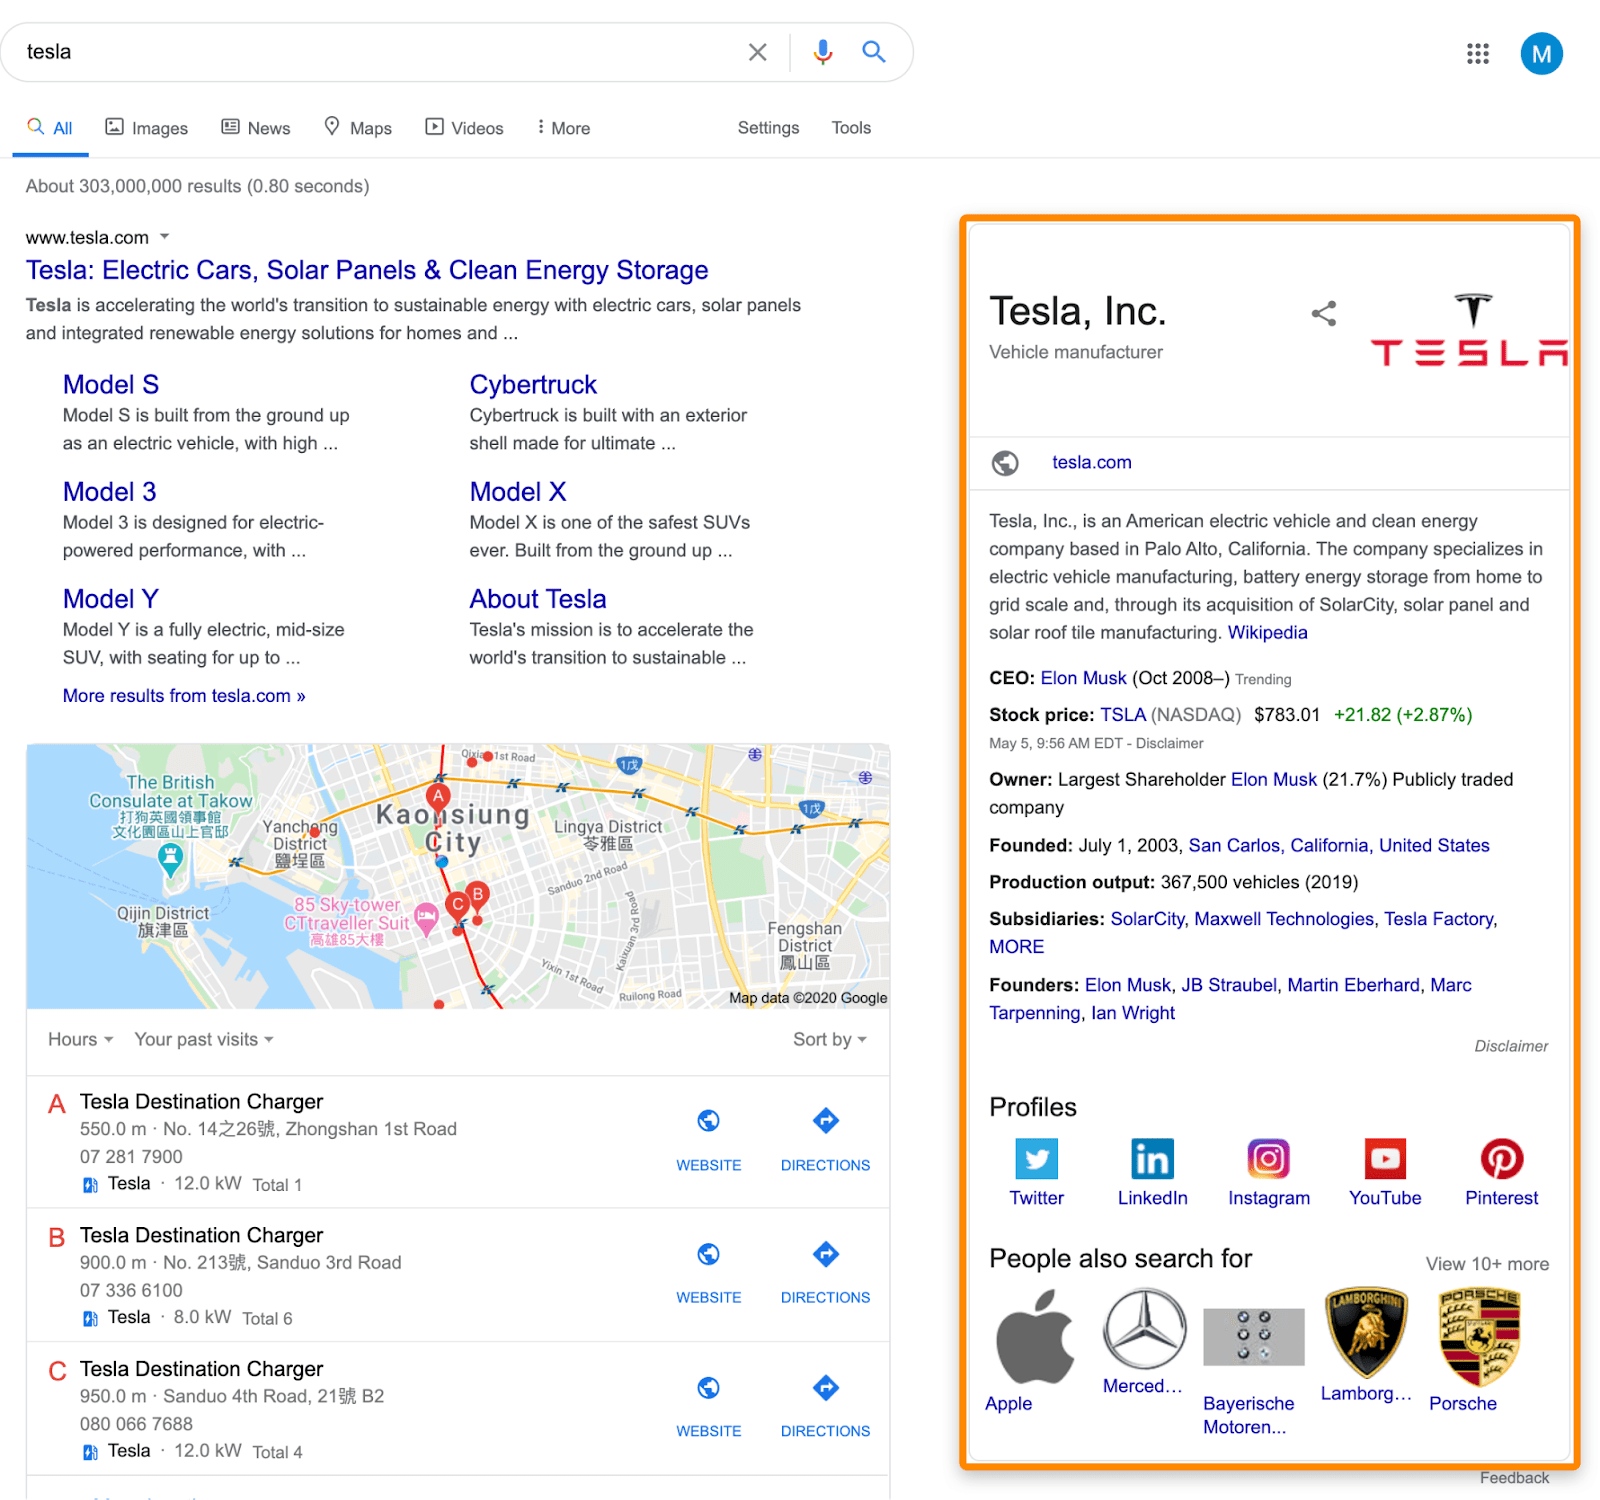The width and height of the screenshot is (1600, 1500).
Task: Open search Settings
Action: pyautogui.click(x=768, y=128)
